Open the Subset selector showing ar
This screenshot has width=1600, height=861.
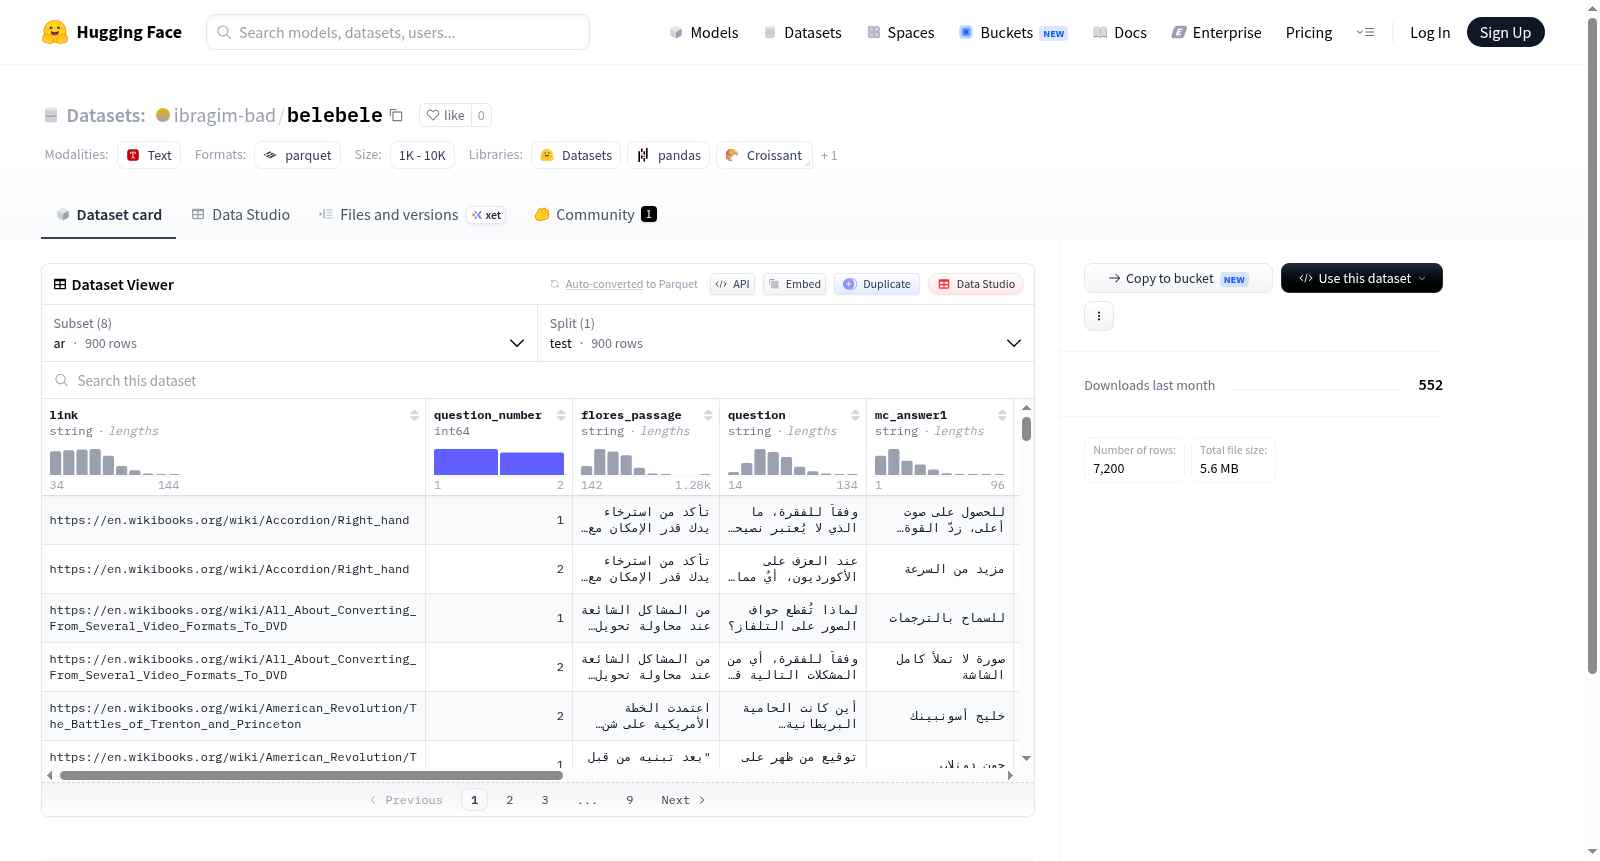289,333
